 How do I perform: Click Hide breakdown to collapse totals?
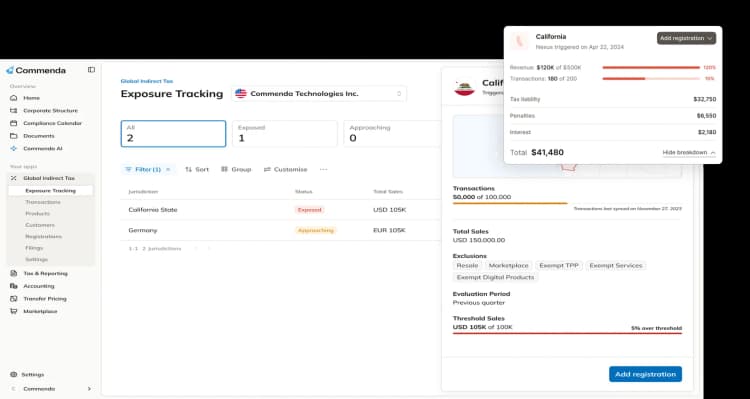coord(689,153)
